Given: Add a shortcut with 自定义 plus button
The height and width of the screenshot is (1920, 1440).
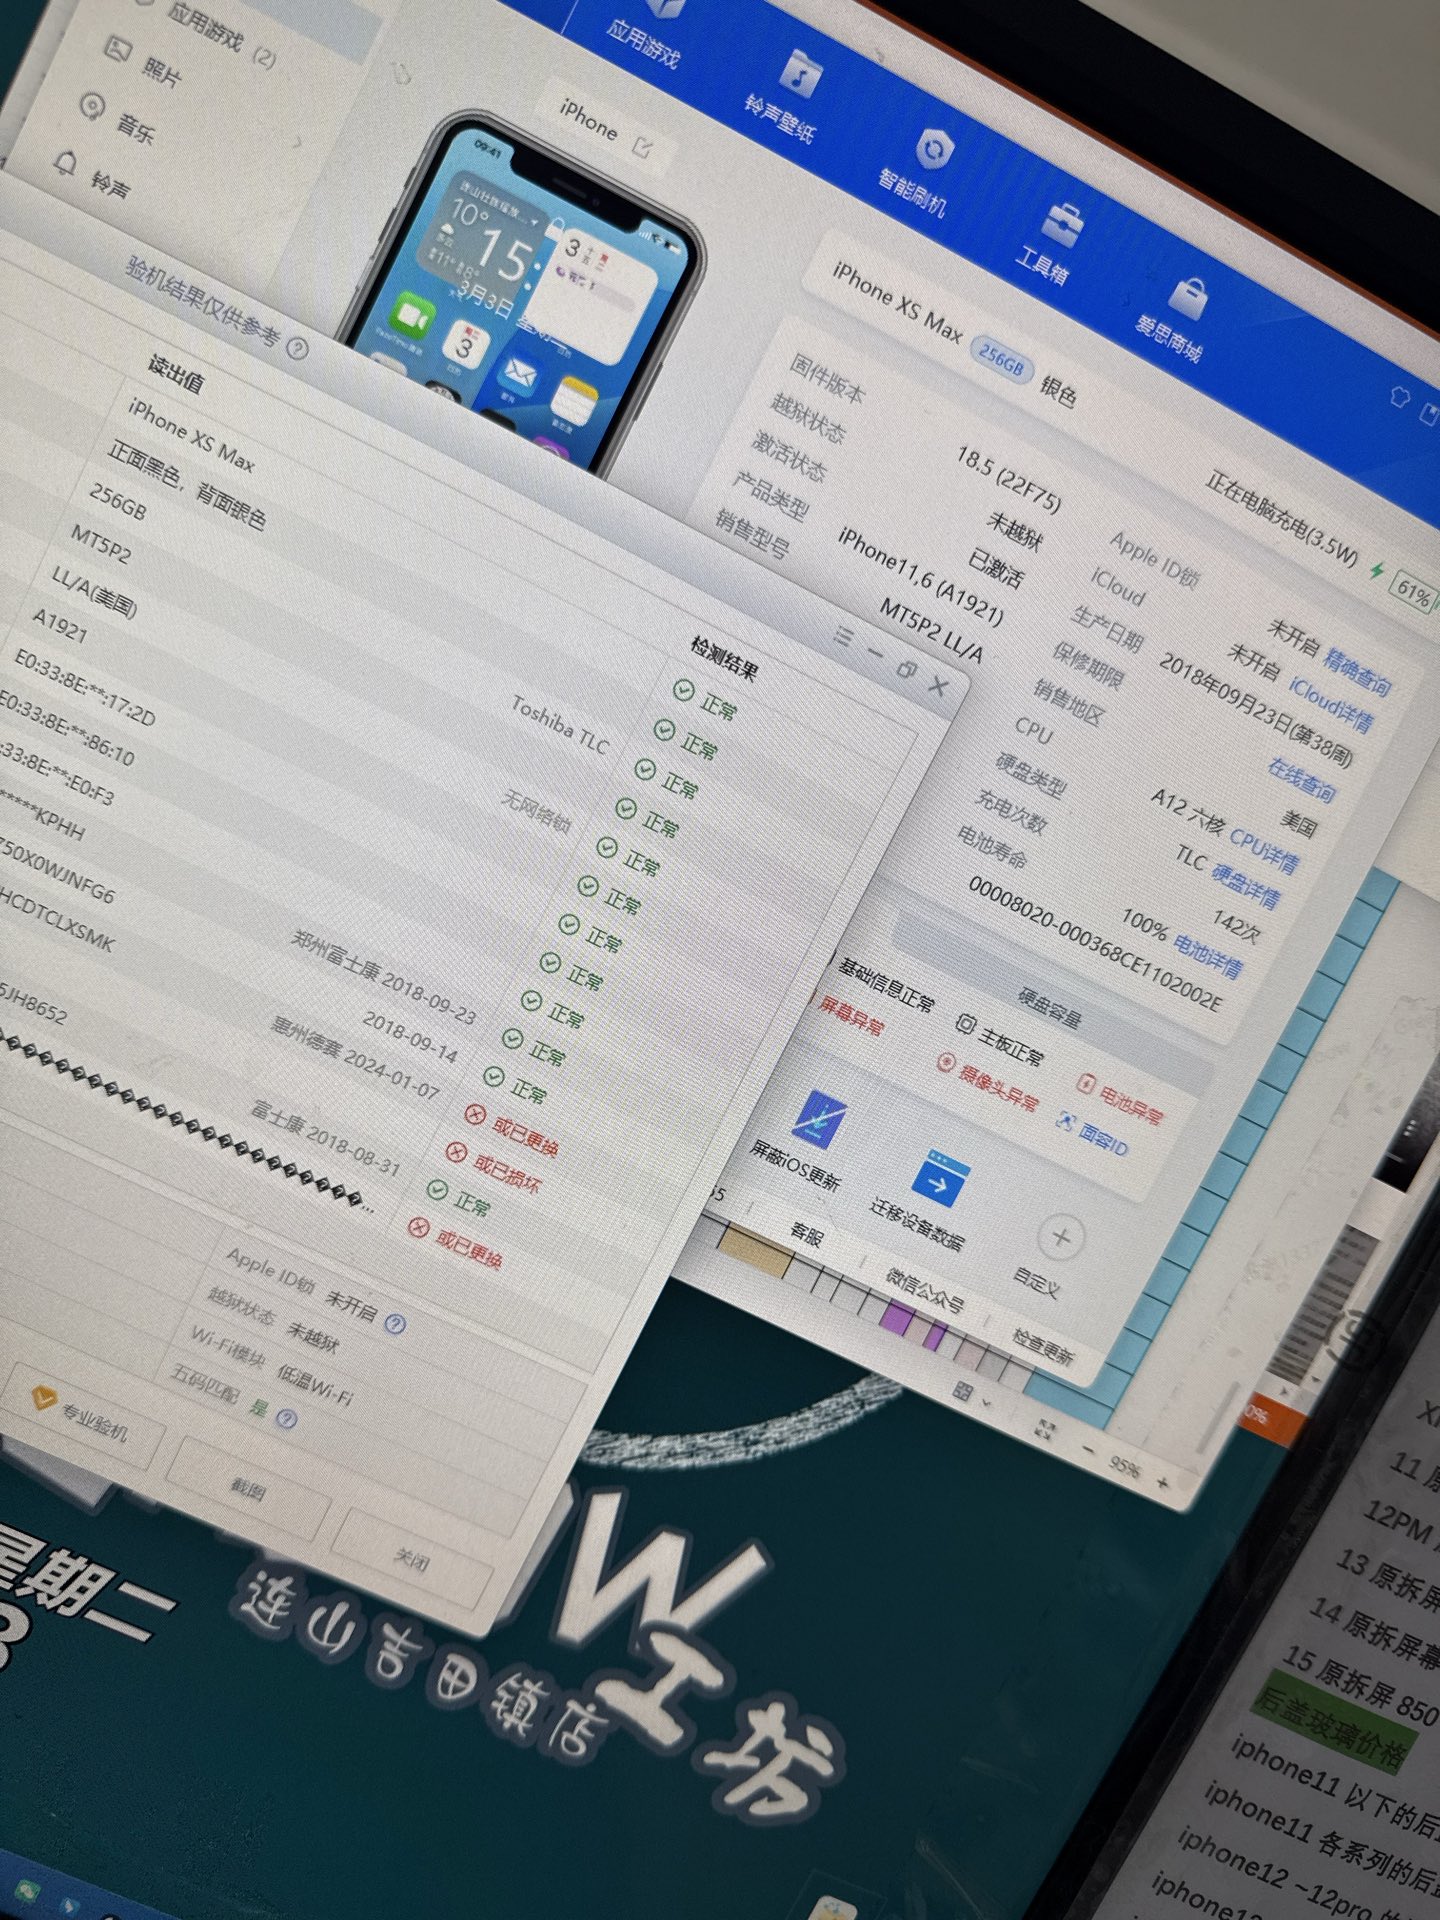Looking at the screenshot, I should [1060, 1238].
